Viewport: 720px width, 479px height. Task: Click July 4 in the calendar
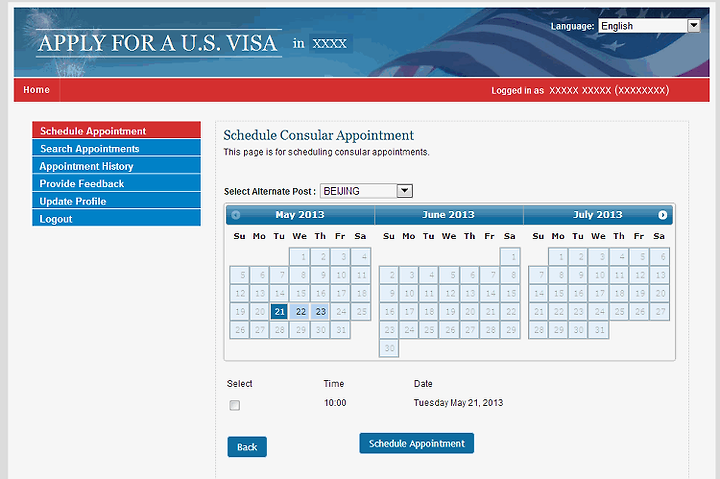(620, 257)
